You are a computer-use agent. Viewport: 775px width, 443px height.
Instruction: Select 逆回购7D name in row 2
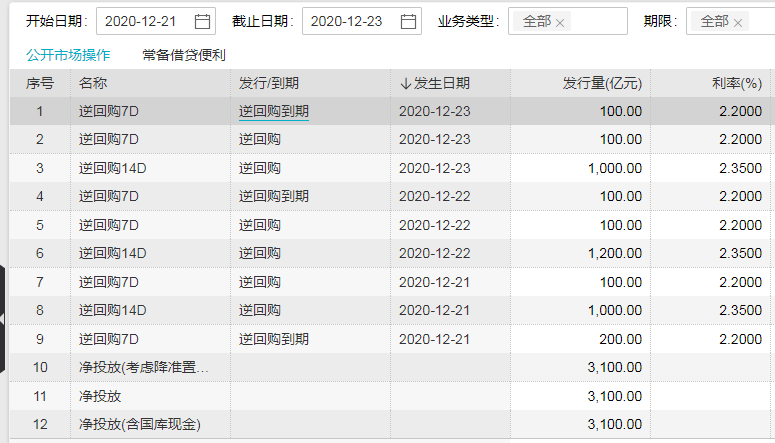click(x=109, y=139)
